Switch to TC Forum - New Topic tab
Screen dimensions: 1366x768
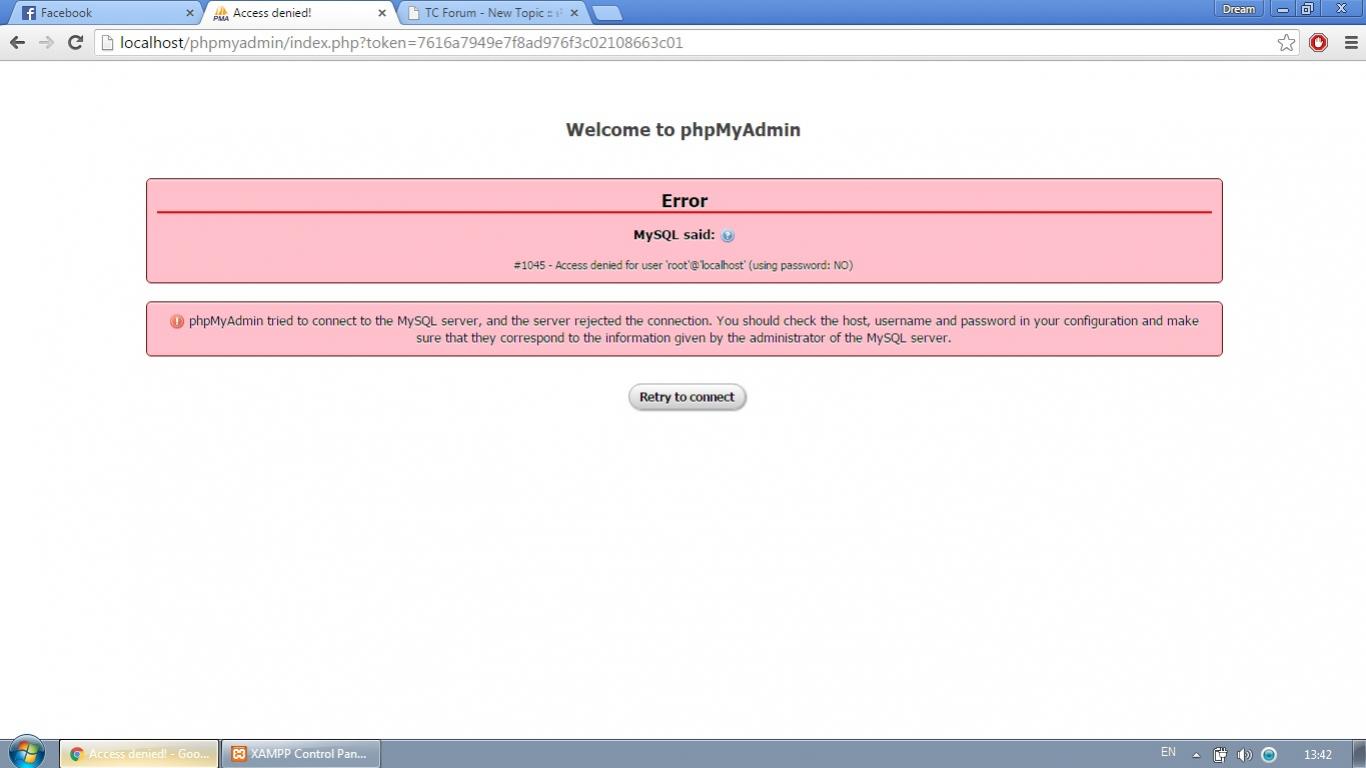[490, 13]
